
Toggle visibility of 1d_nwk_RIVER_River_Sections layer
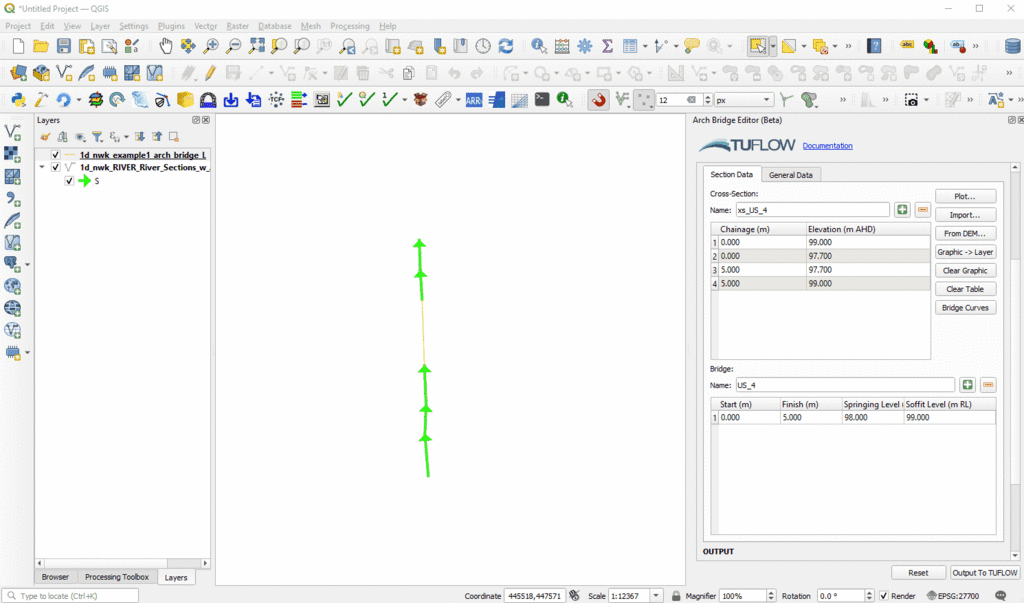(55, 168)
